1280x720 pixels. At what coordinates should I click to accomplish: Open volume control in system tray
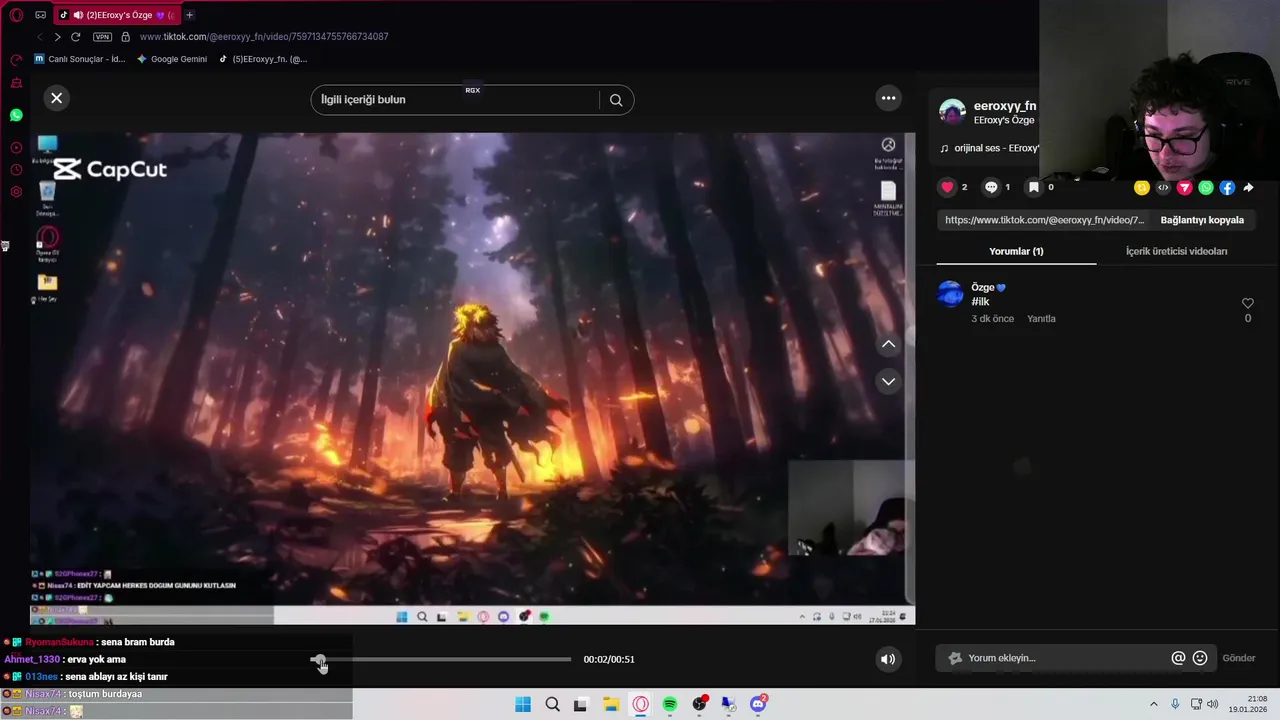[x=1213, y=704]
